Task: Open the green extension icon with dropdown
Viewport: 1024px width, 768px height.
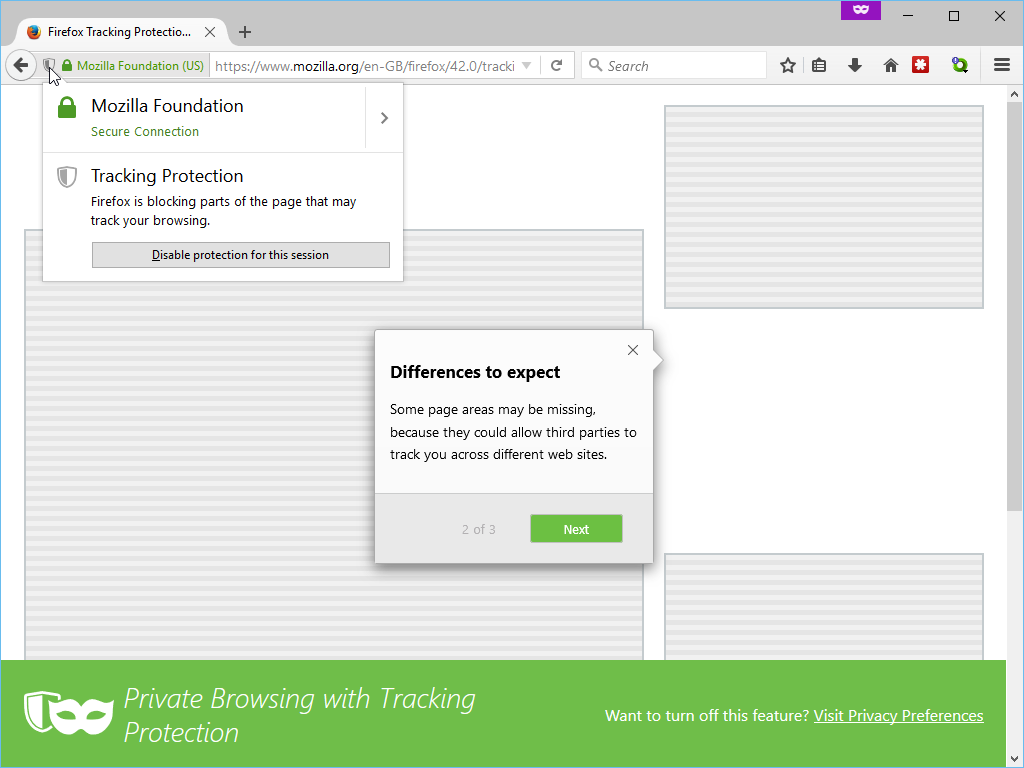Action: pos(960,66)
